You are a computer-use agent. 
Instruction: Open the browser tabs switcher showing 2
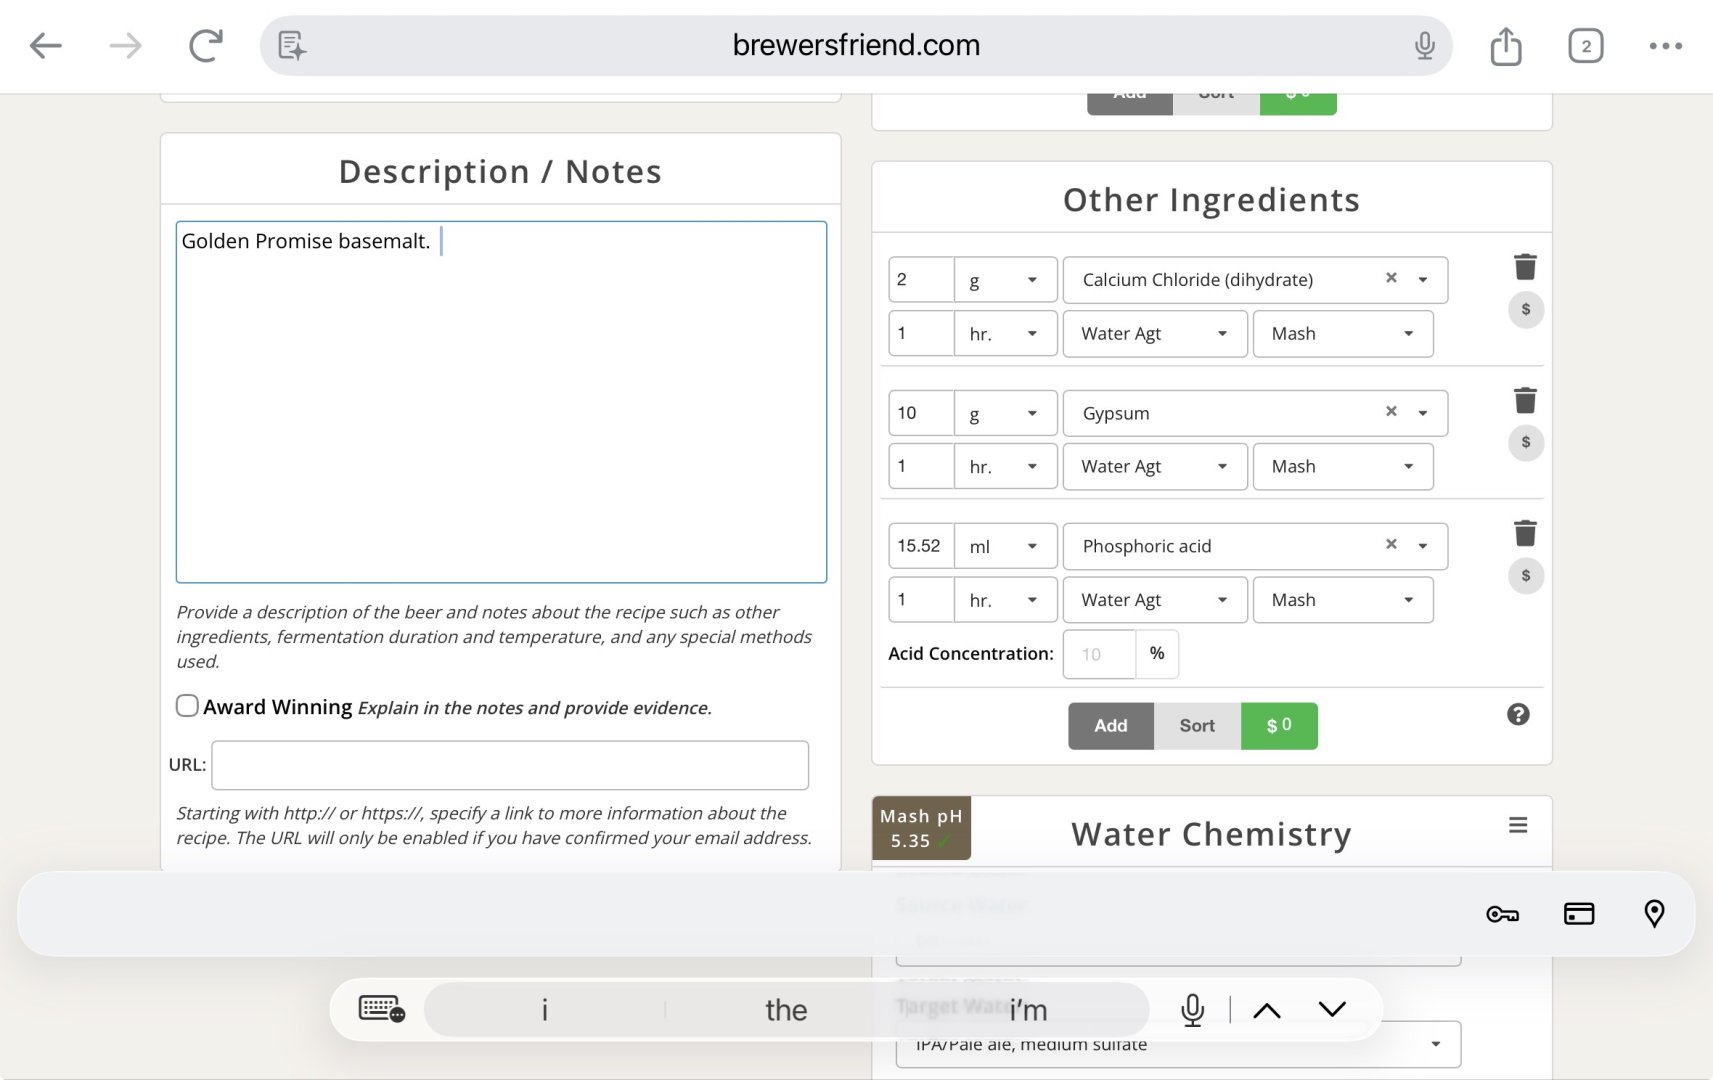point(1585,46)
